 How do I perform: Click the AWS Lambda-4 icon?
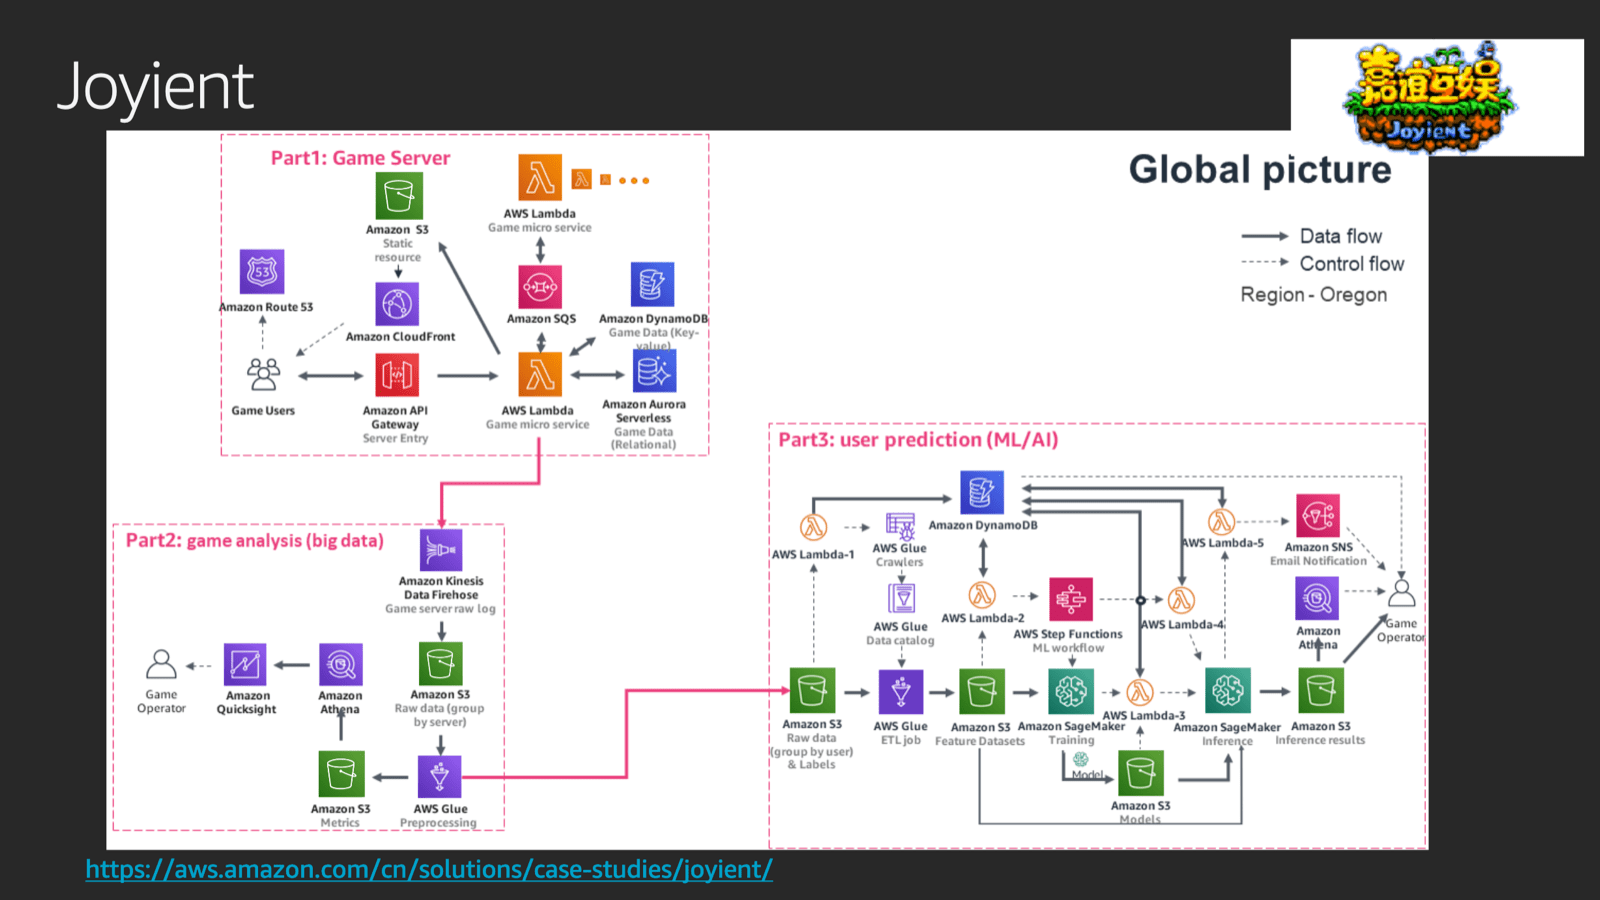pyautogui.click(x=1182, y=600)
